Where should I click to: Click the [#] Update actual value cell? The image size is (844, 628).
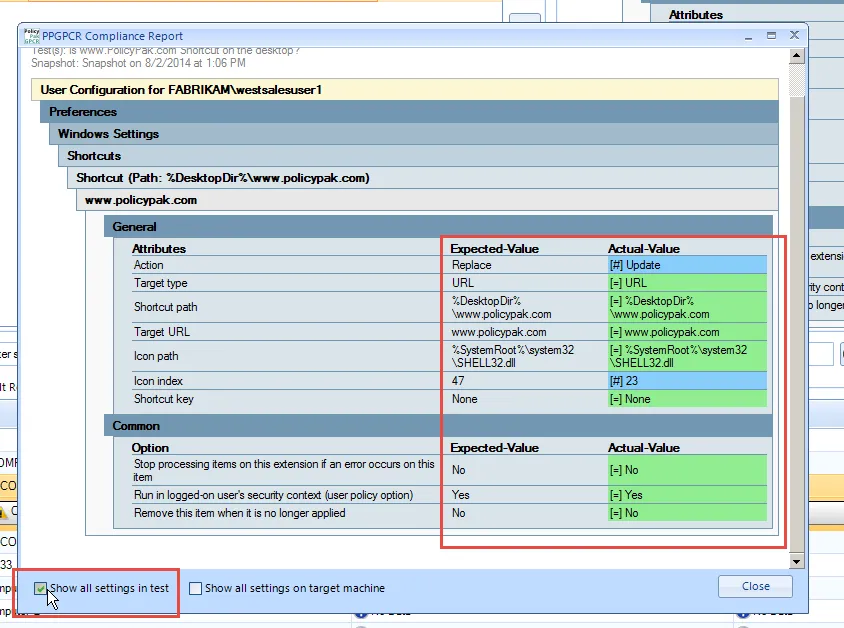click(687, 265)
